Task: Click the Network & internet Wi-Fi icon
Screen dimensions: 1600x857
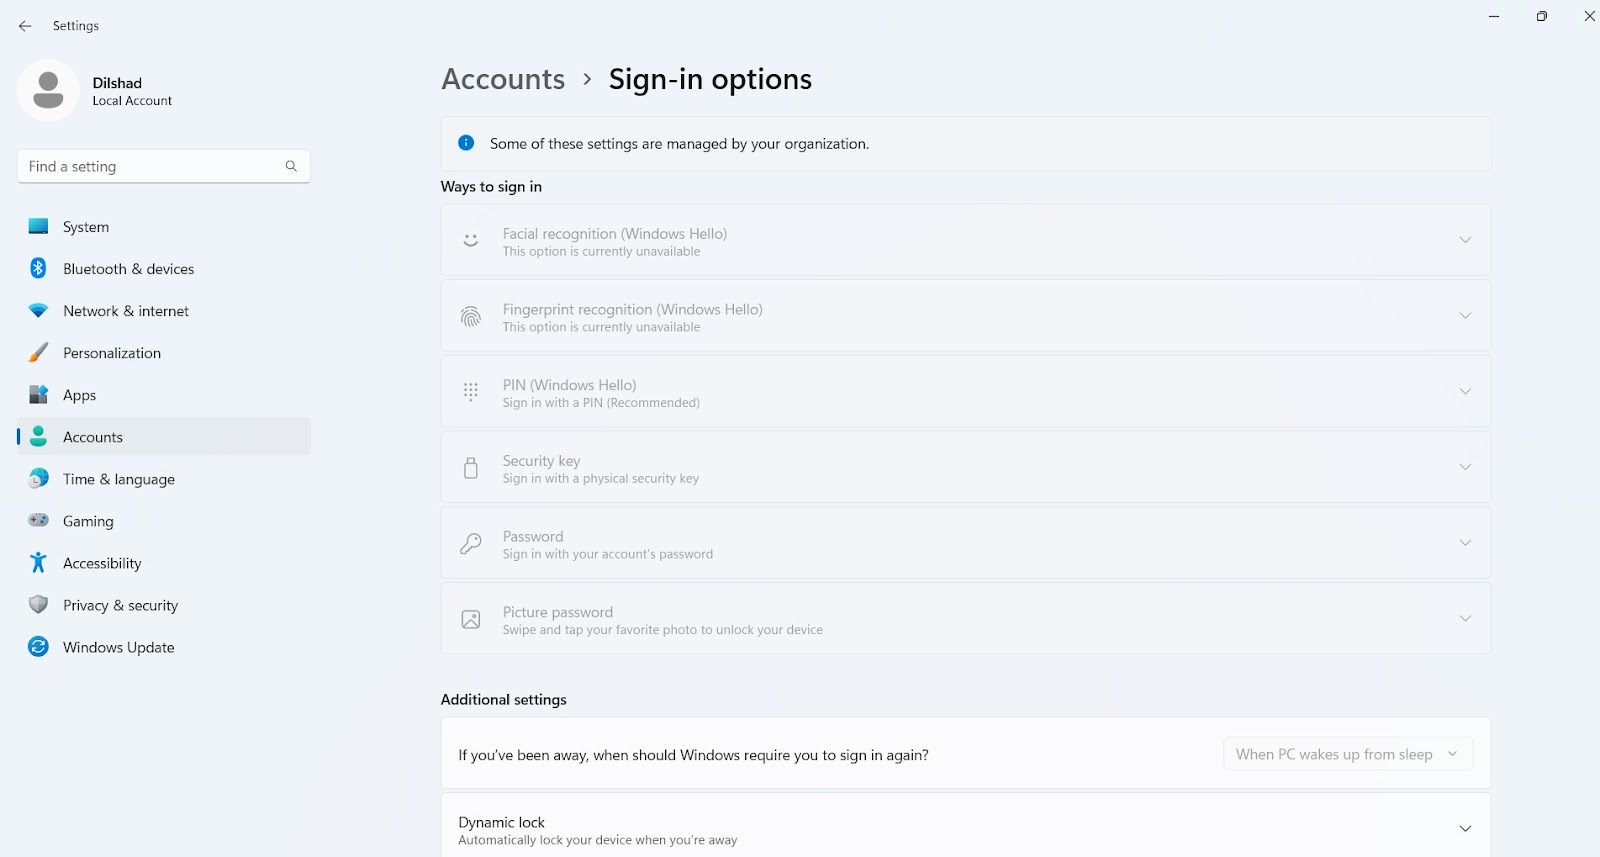Action: [38, 311]
